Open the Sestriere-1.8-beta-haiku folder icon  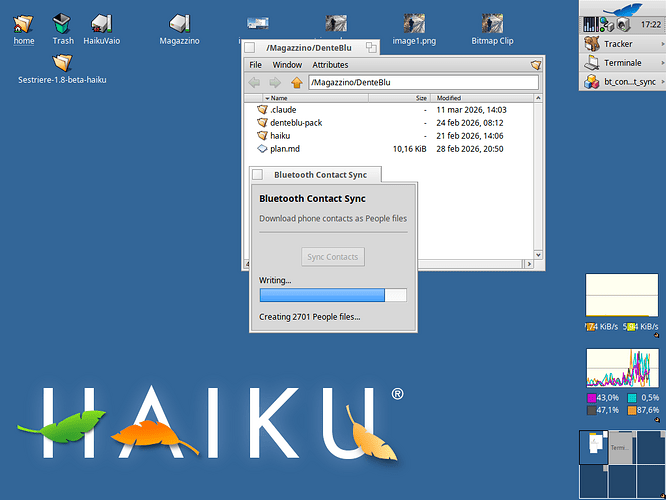[62, 62]
